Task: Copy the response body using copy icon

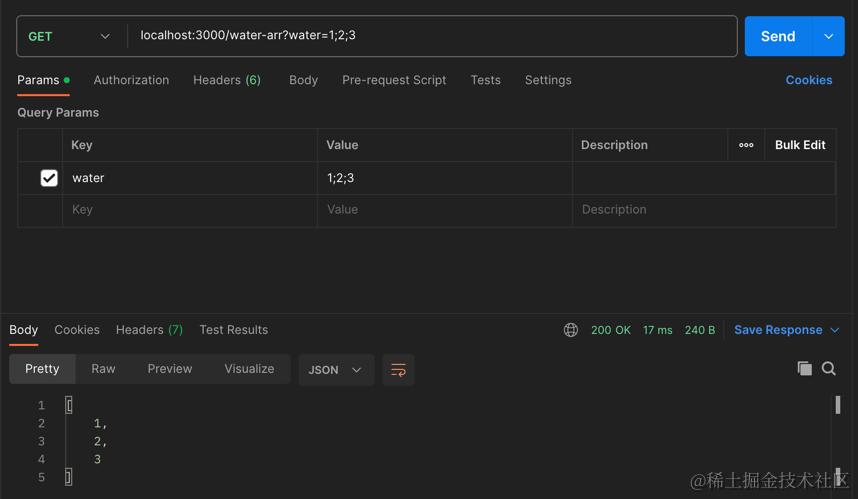Action: tap(804, 369)
